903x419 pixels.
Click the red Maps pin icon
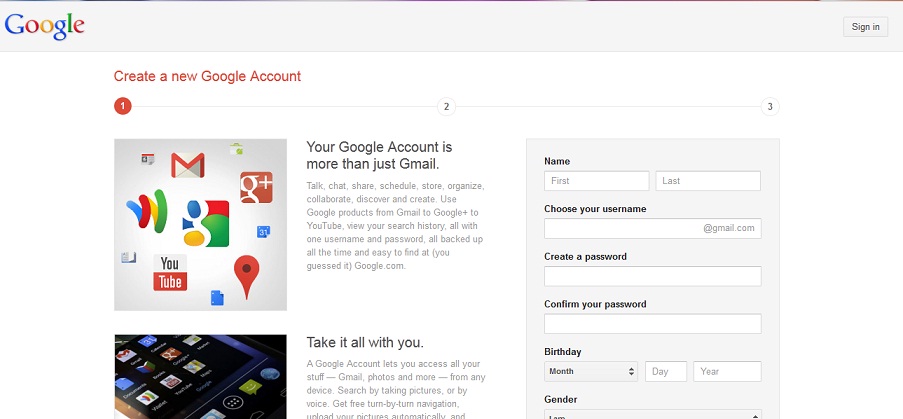246,277
